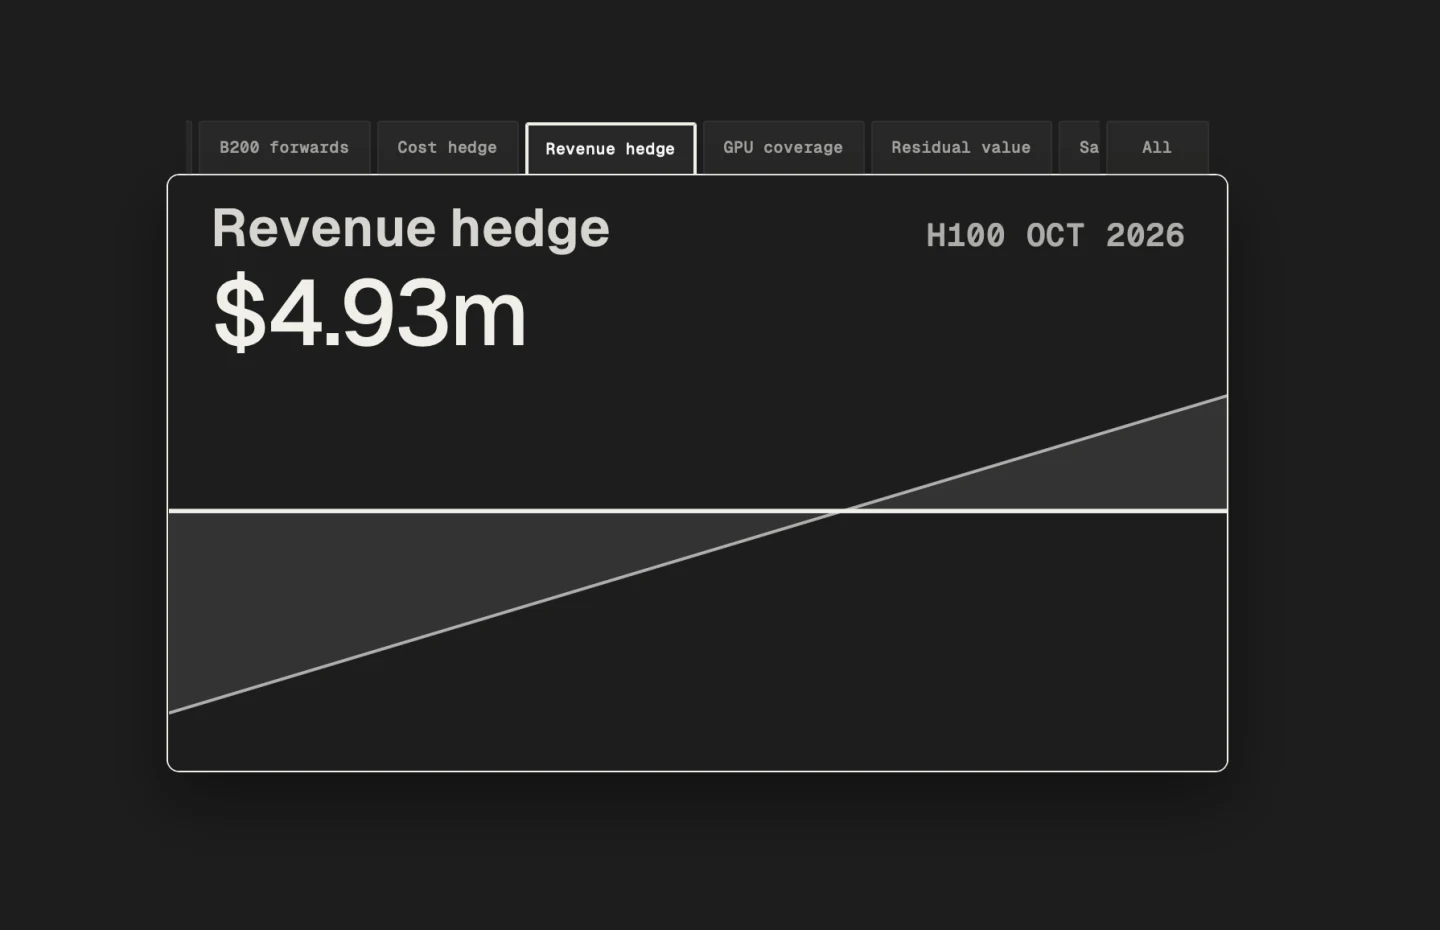The width and height of the screenshot is (1440, 930).
Task: Click the $4.93m value
Action: point(370,313)
